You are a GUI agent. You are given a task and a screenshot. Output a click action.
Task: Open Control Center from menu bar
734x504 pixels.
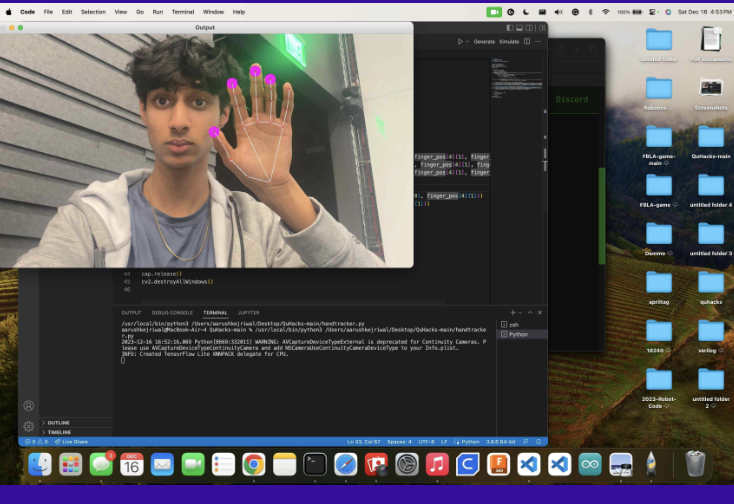pos(652,12)
